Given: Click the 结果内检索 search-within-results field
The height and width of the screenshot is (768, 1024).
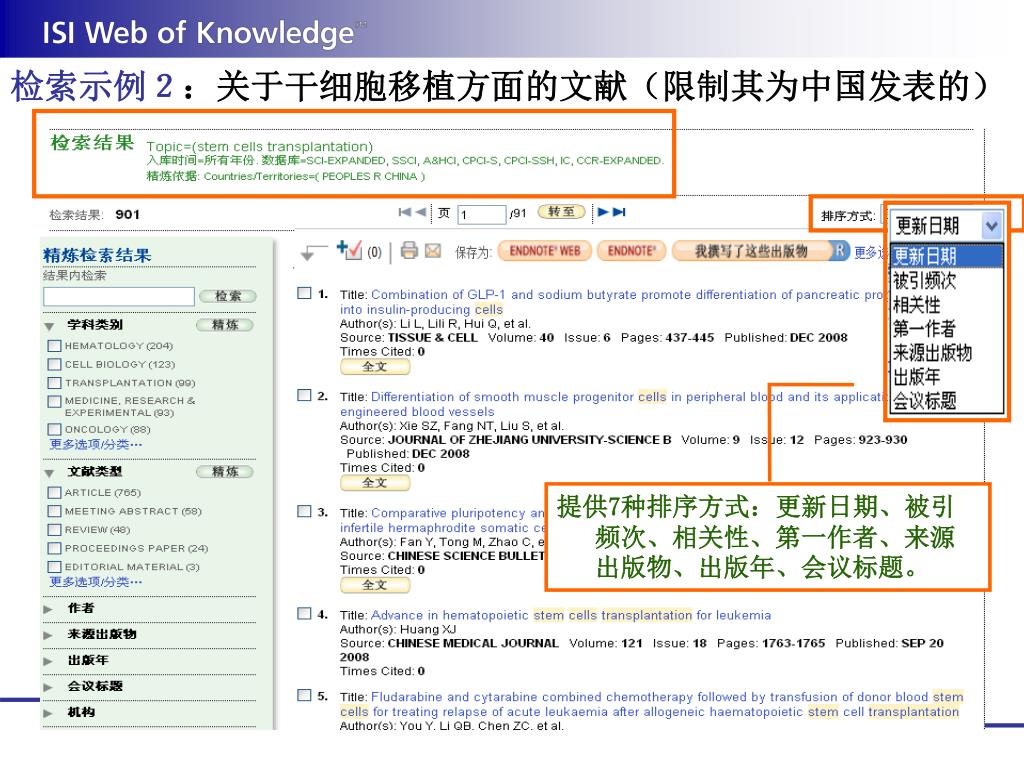Looking at the screenshot, I should [119, 296].
